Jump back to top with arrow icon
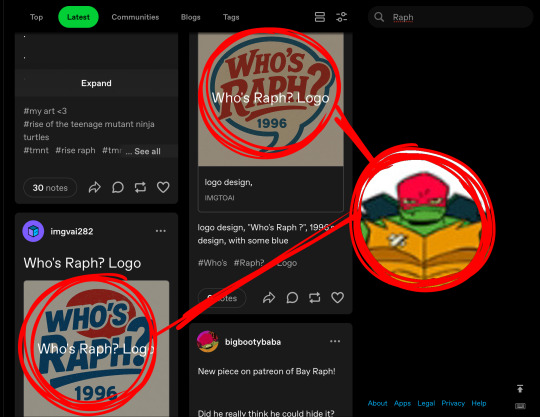540x417 pixels. click(520, 389)
